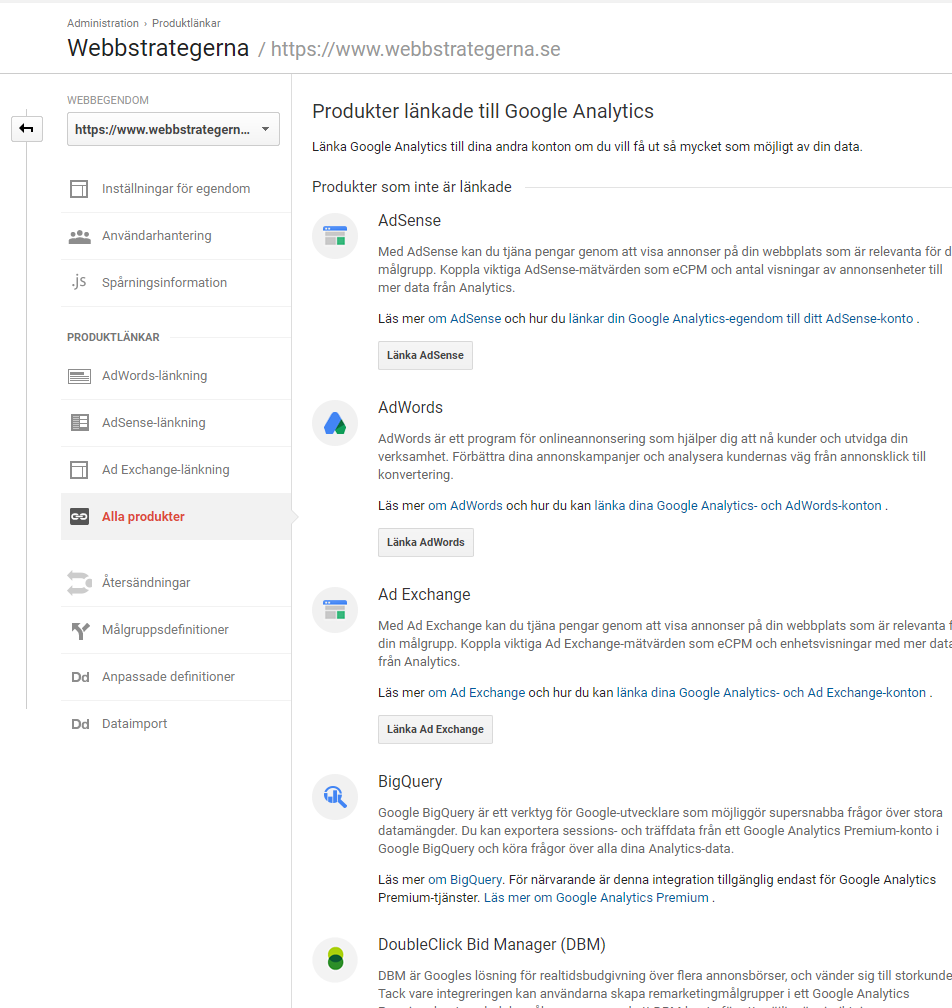Follow the Administration breadcrumb link
Viewport: 952px width, 1008px height.
coord(103,23)
